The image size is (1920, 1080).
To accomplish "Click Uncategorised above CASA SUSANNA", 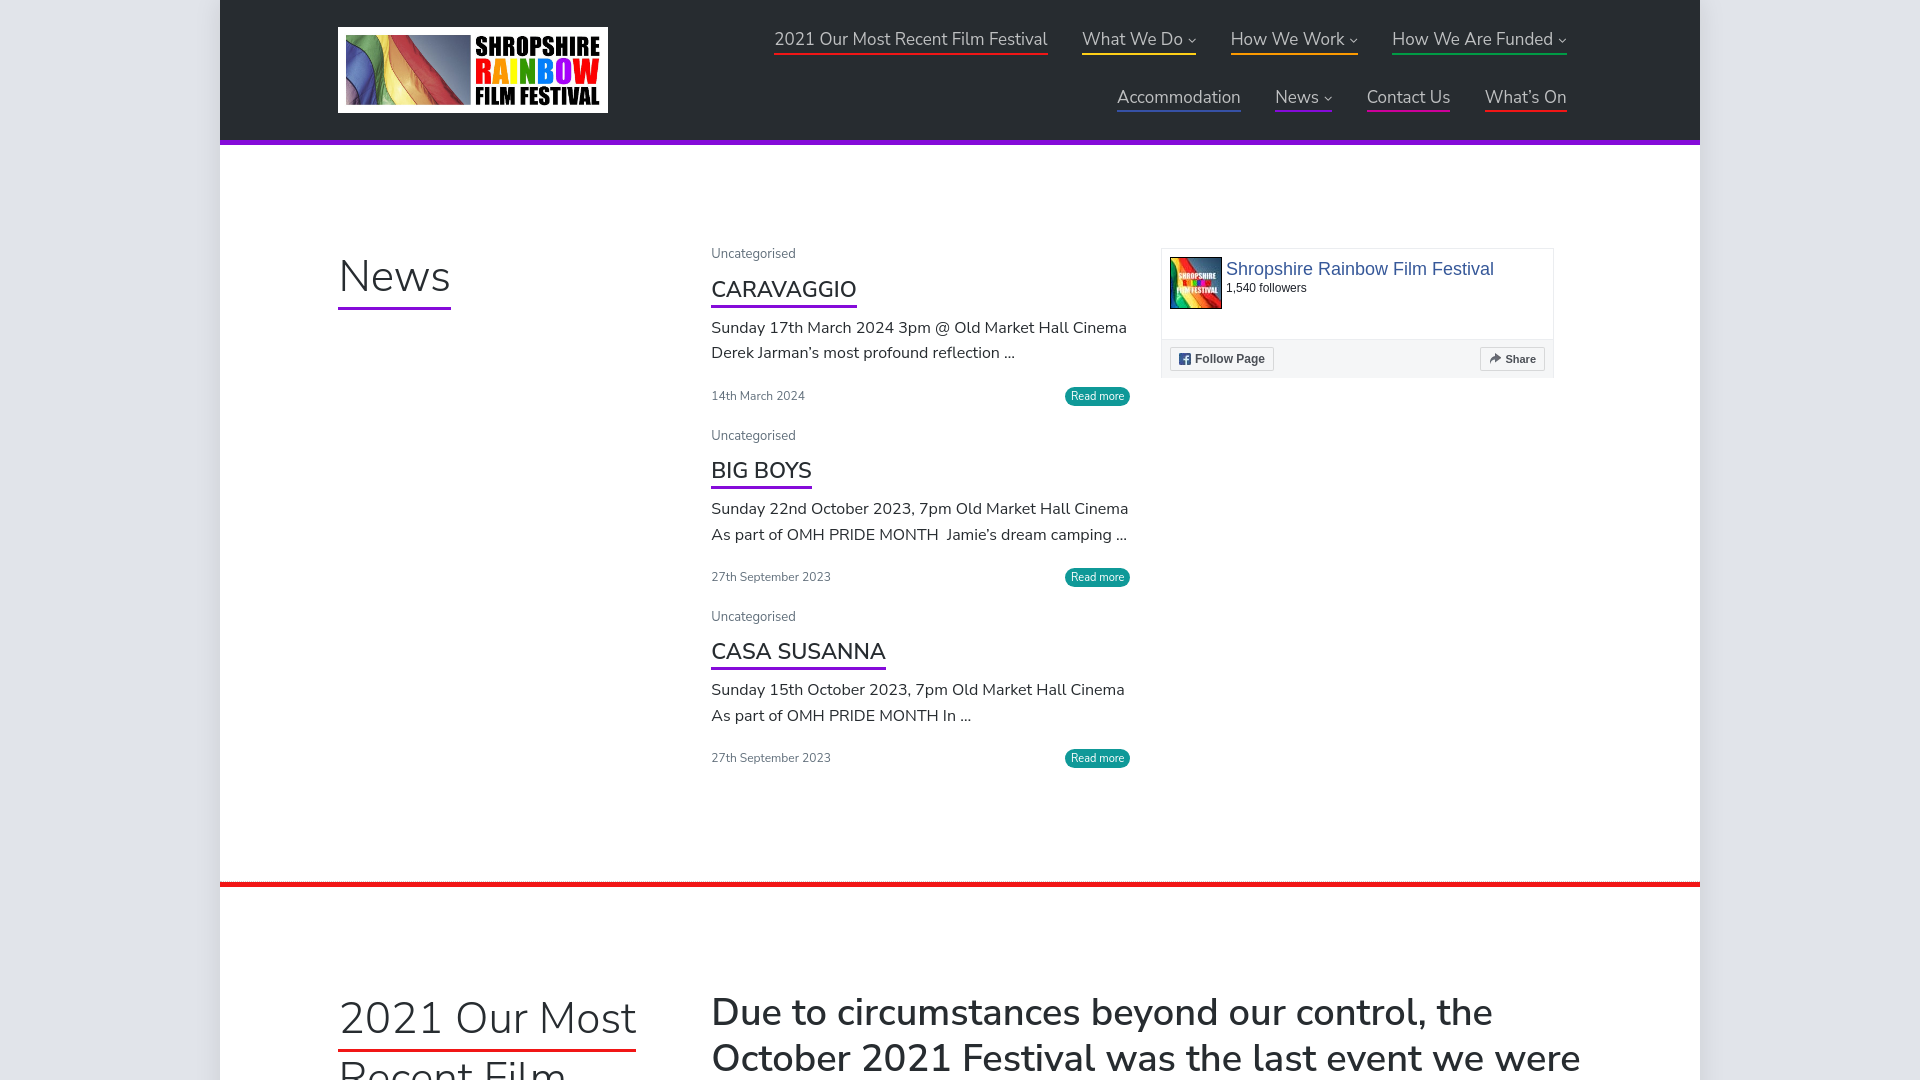I will (x=753, y=617).
